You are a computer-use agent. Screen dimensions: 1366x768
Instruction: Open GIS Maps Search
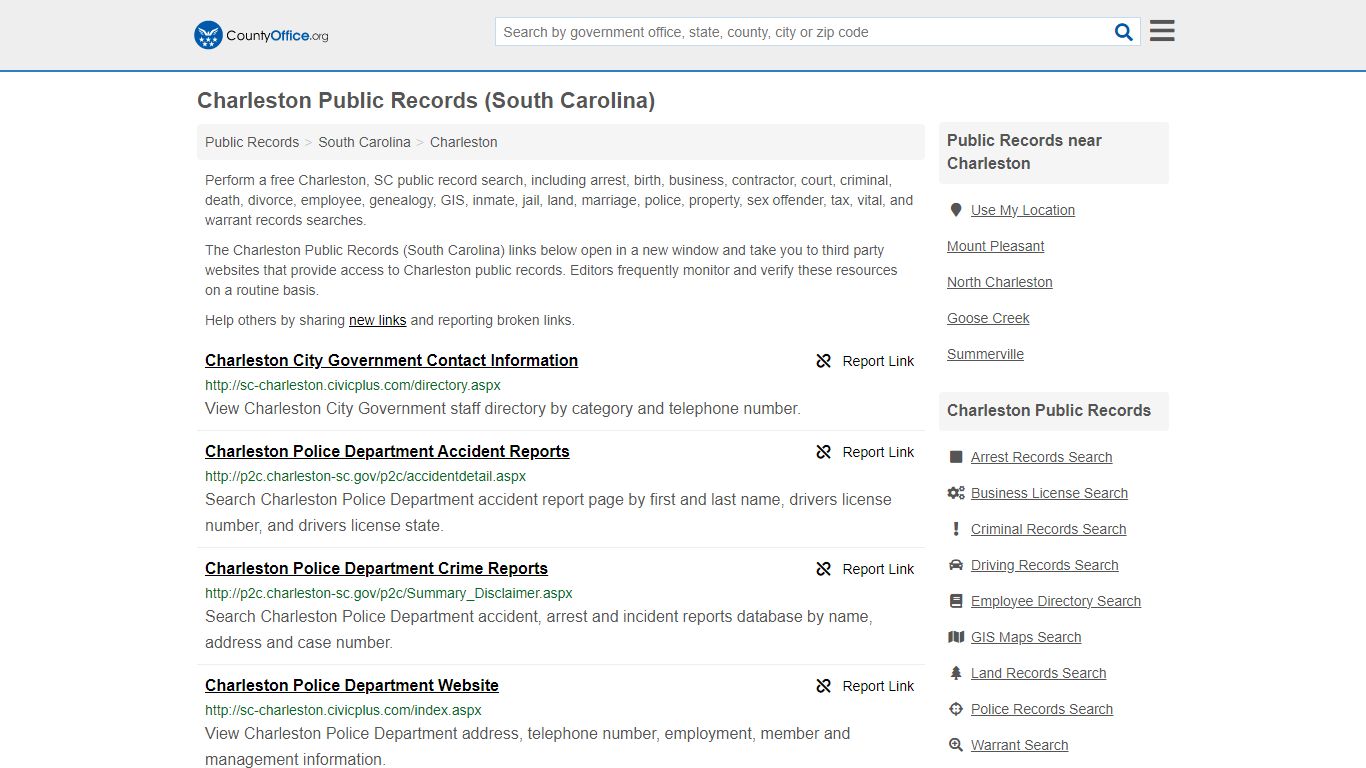coord(1026,637)
